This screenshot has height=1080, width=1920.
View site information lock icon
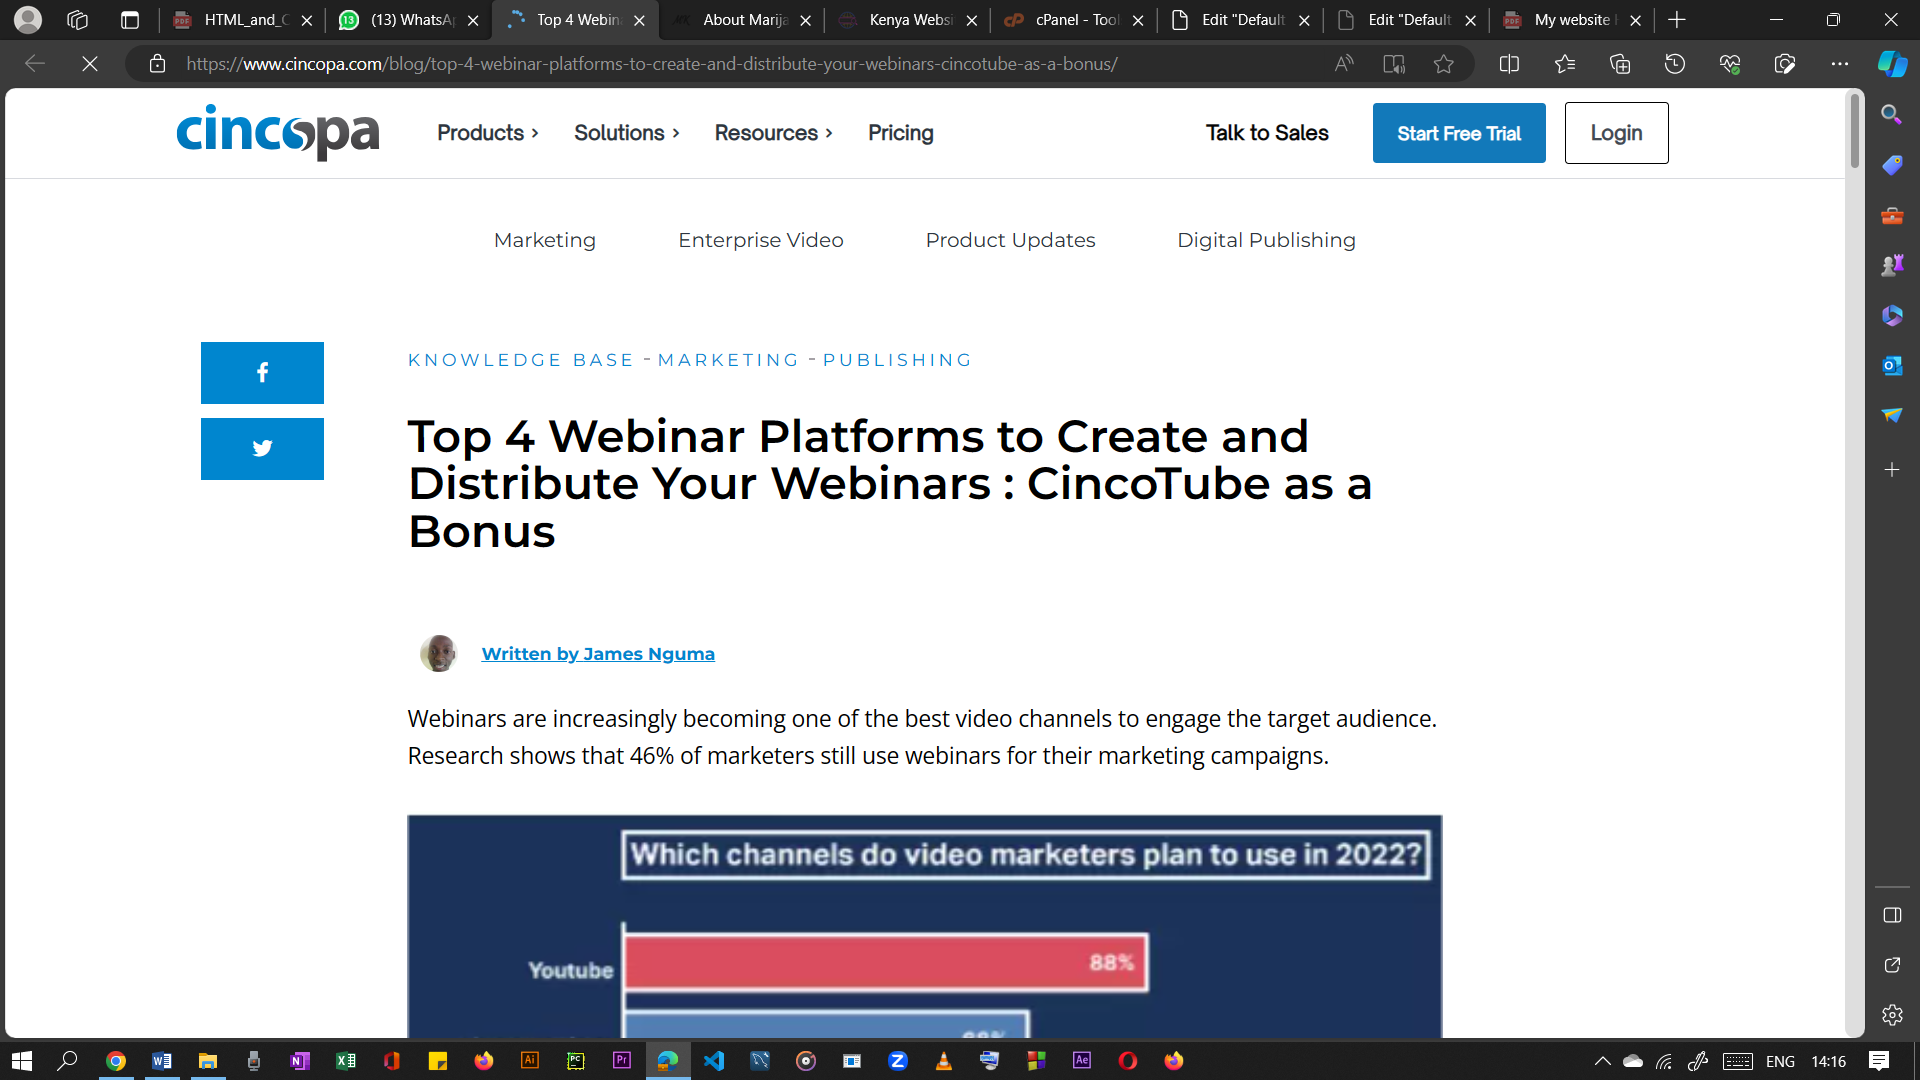click(157, 64)
